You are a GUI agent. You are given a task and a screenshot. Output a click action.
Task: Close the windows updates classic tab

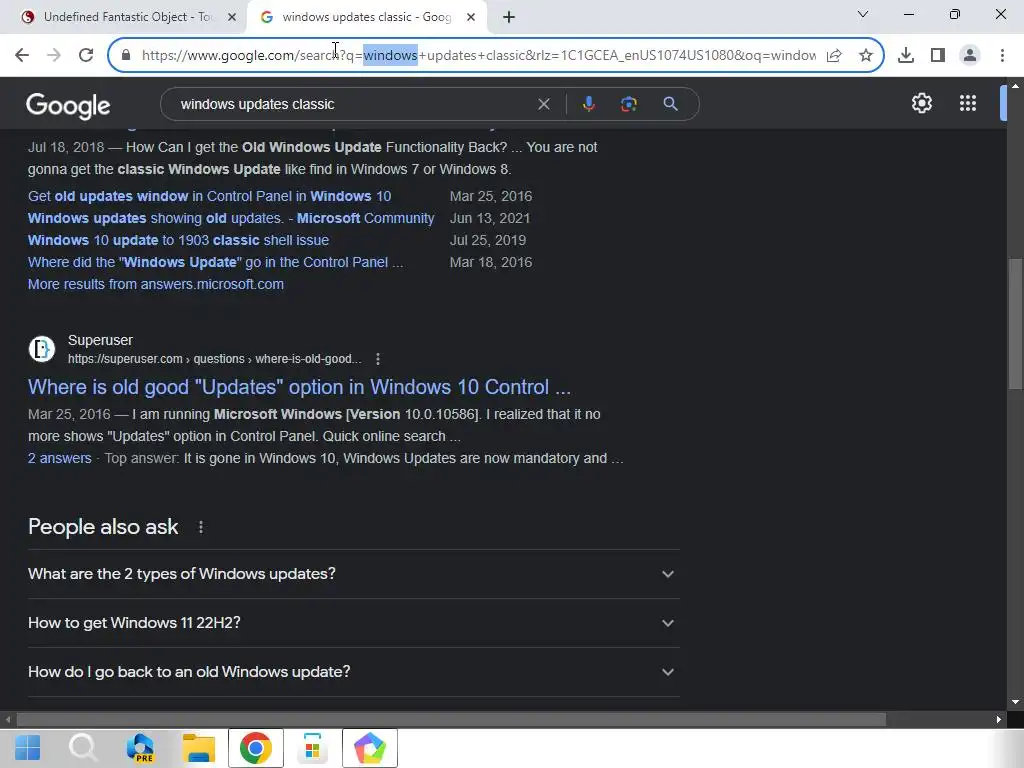coord(471,17)
